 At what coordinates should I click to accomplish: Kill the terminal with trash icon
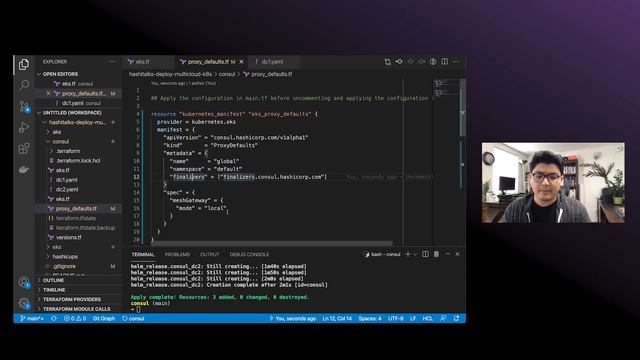click(436, 254)
